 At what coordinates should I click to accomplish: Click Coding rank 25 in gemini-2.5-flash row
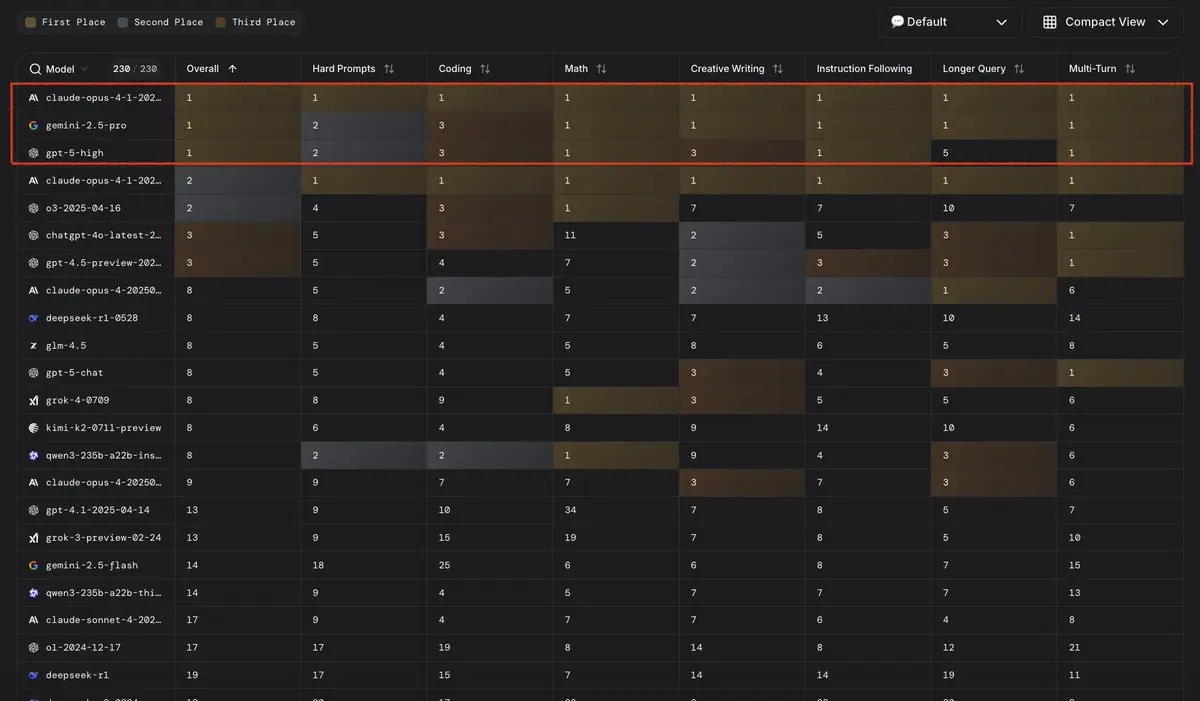click(x=445, y=565)
